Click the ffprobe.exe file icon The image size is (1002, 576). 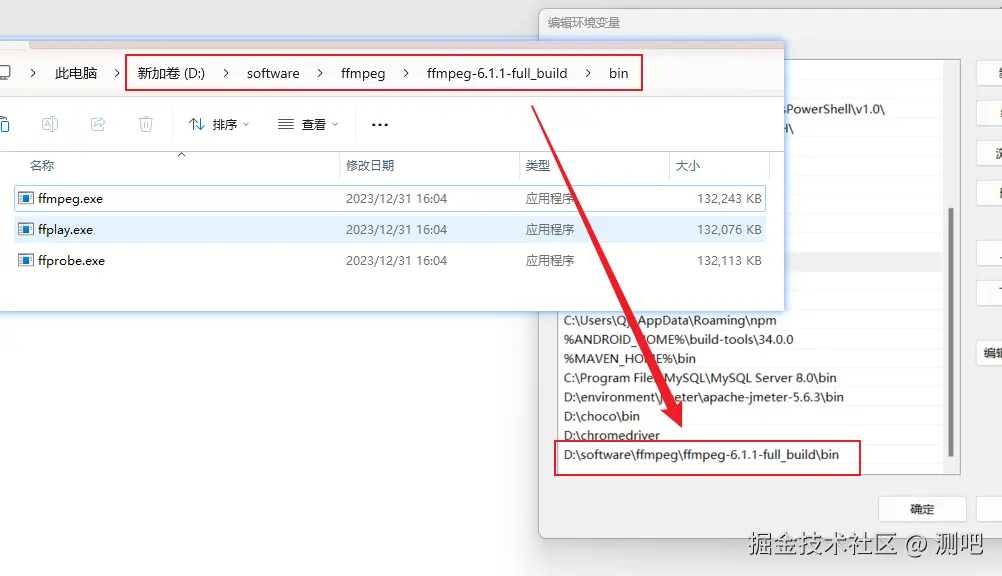(x=26, y=260)
